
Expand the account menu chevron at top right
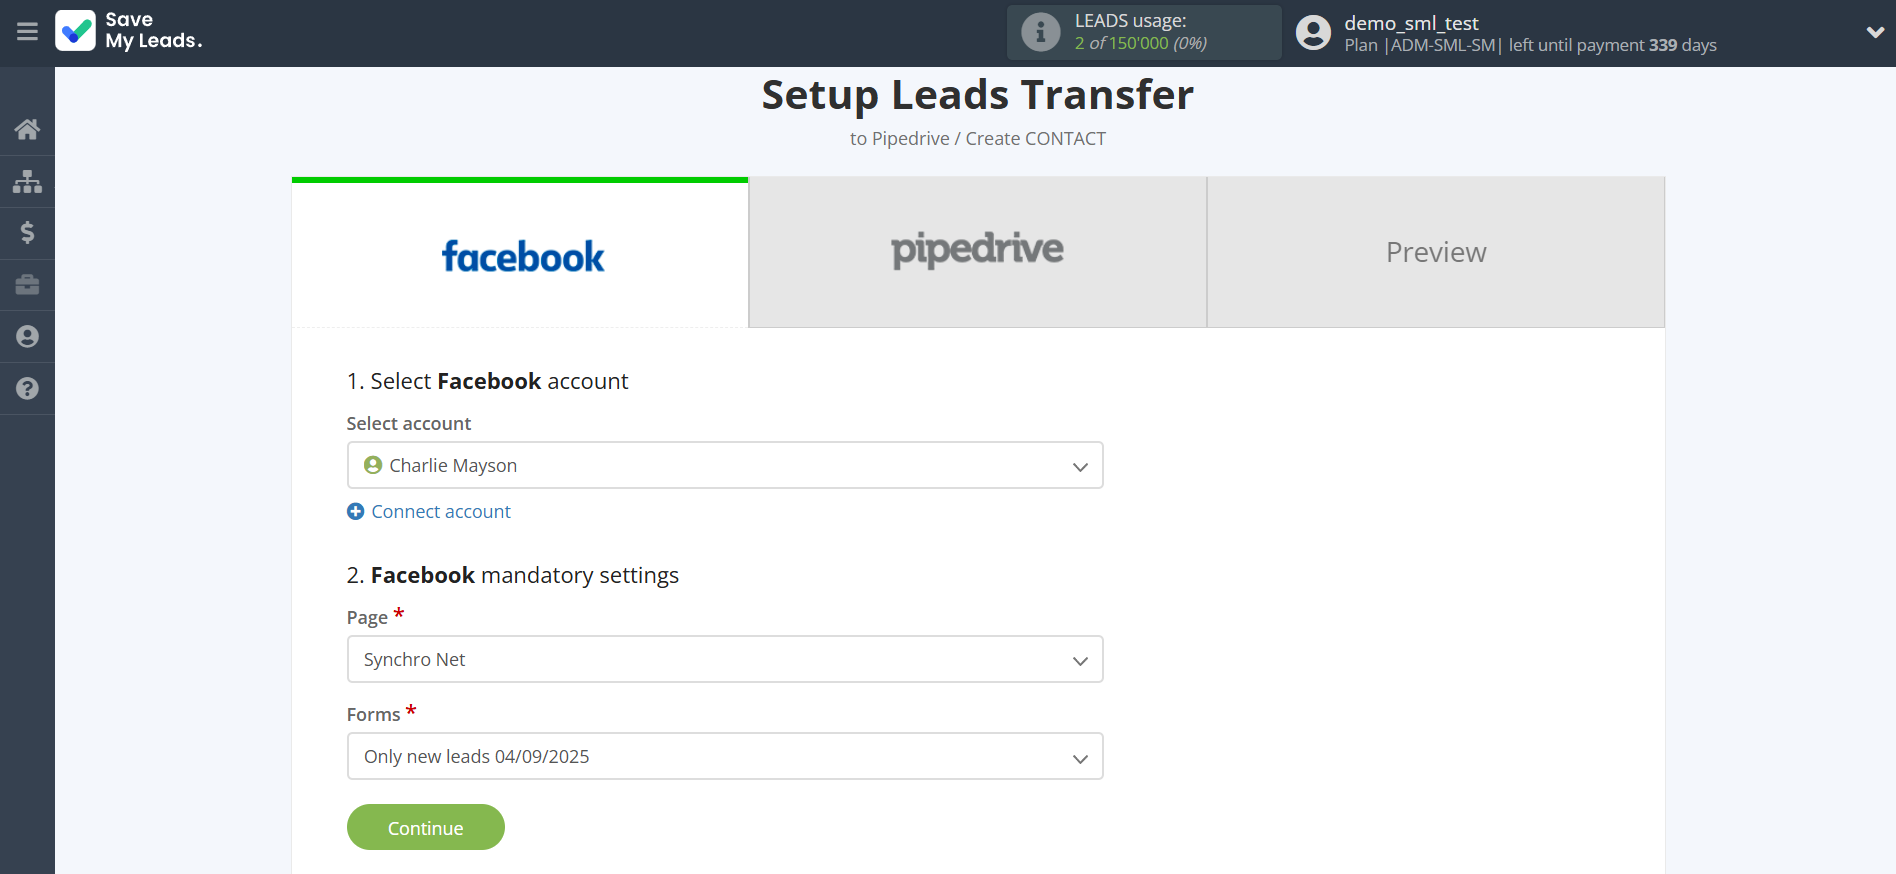(1875, 31)
